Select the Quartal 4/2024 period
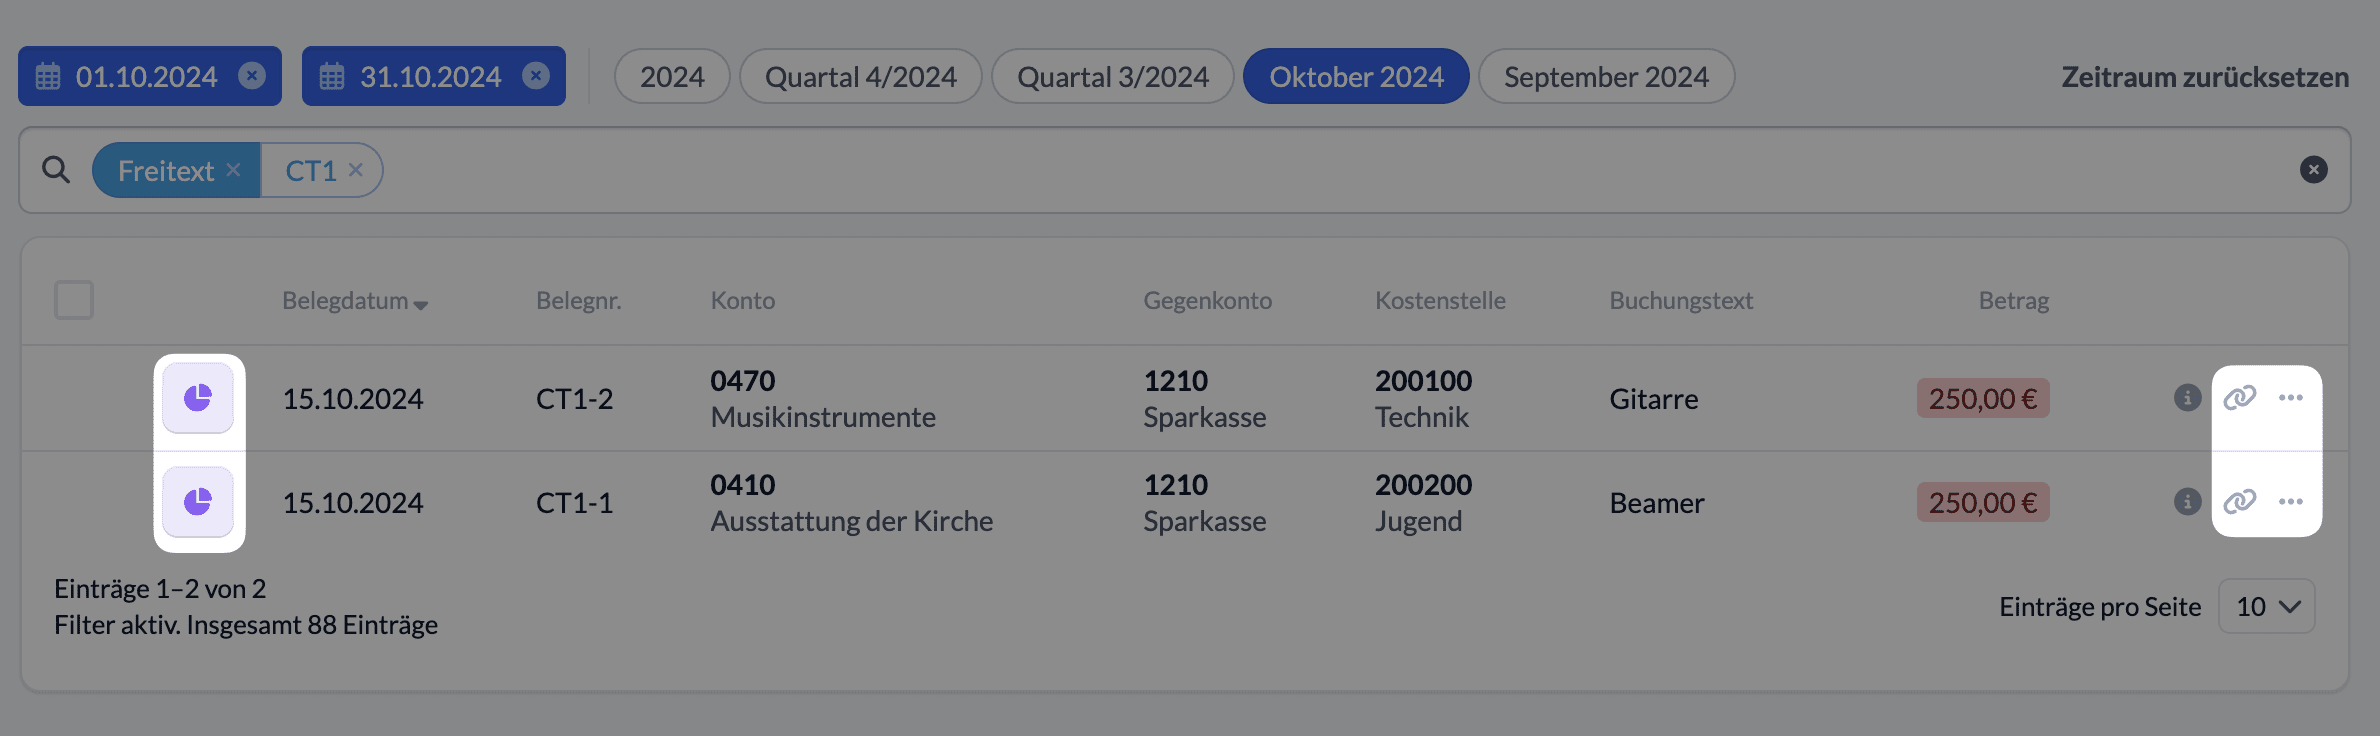 coord(861,76)
